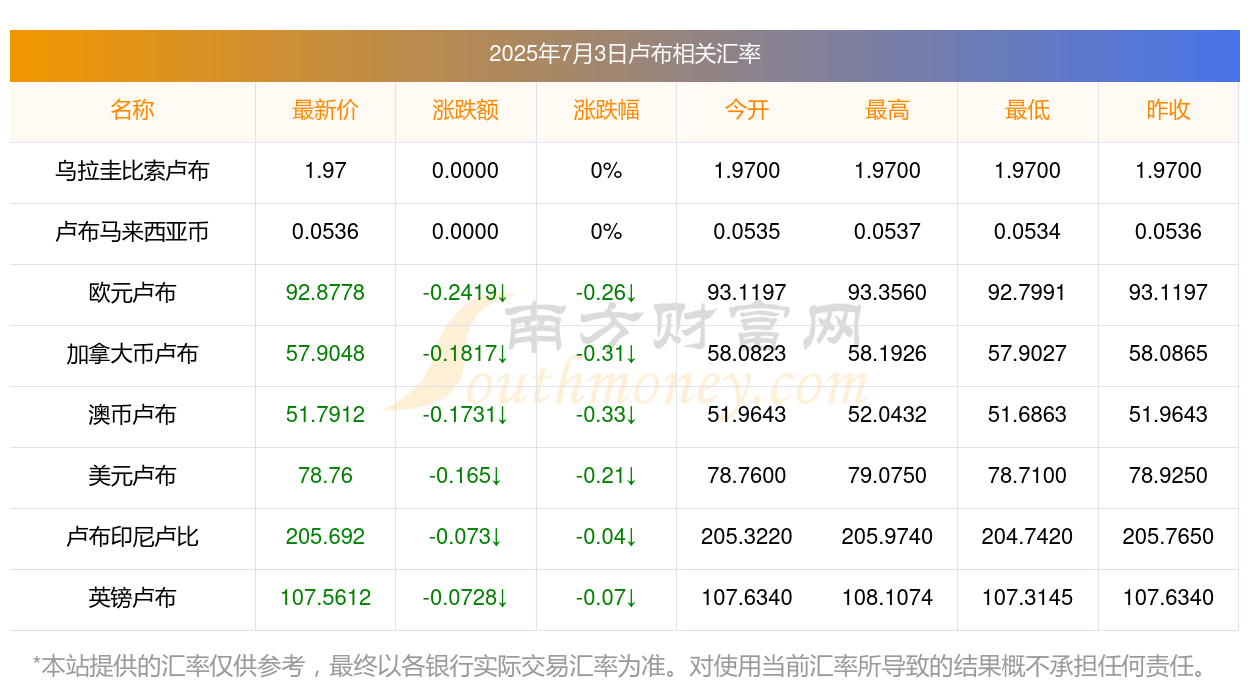Viewport: 1250px width, 698px height.
Task: Click the row name 欧元卢布
Action: [x=132, y=293]
